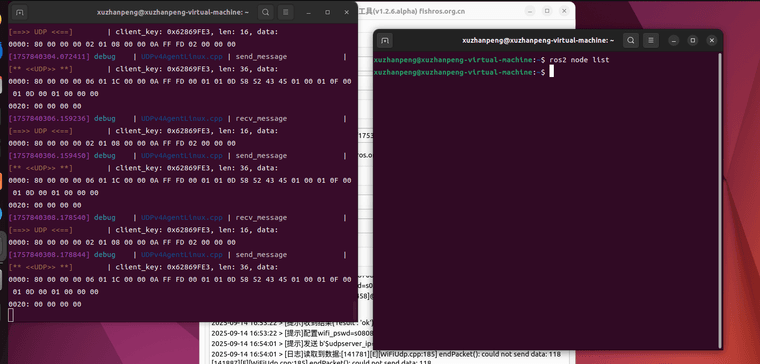Click send_message on the 1757840308.178844 line
The image size is (760, 364).
[x=261, y=255]
